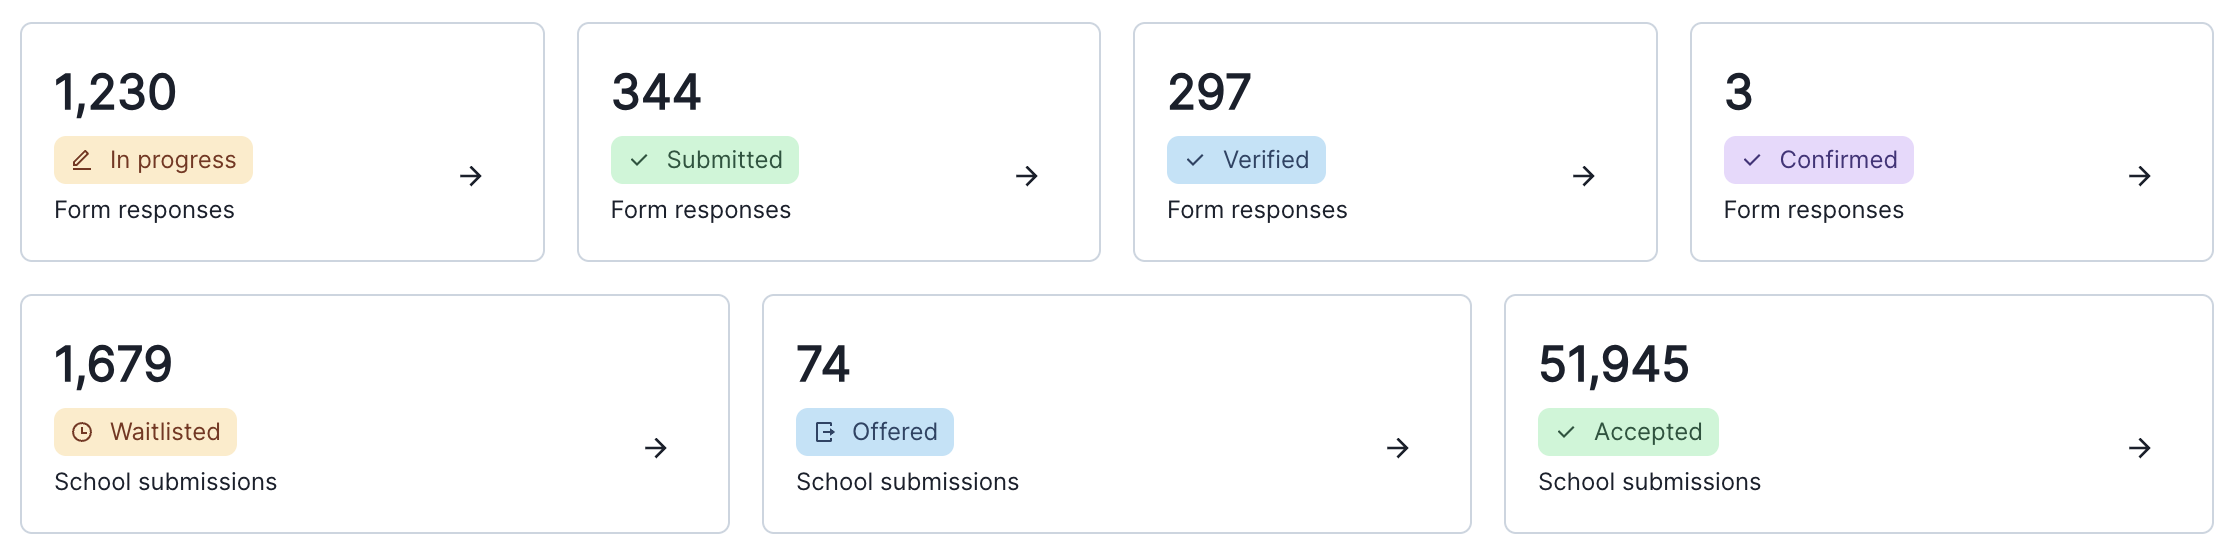Image resolution: width=2234 pixels, height=554 pixels.
Task: Click the pencil icon in In progress badge
Action: (82, 160)
